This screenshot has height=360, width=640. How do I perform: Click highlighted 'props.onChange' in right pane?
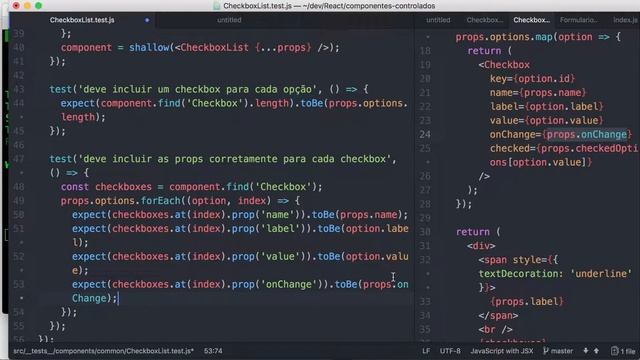[x=587, y=134]
